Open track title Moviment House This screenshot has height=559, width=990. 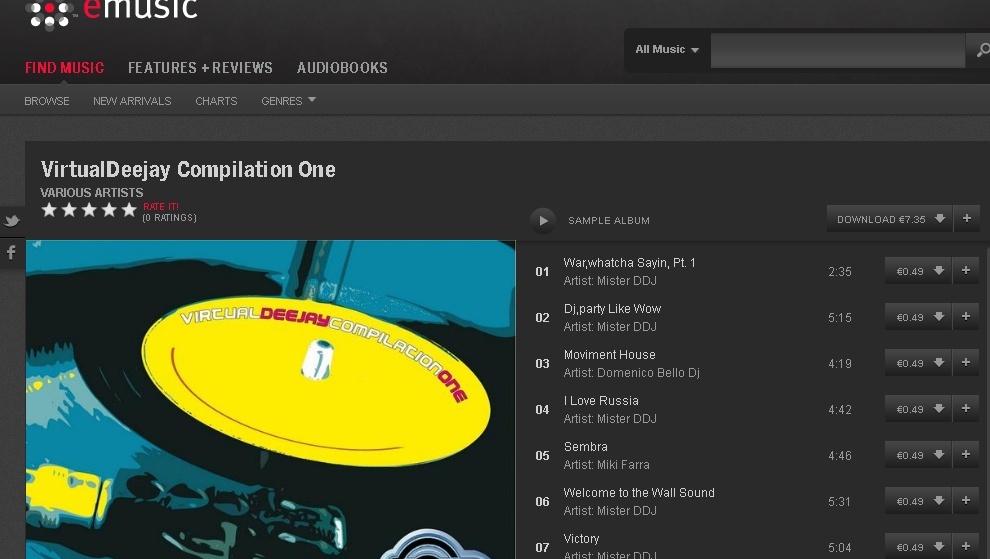(x=609, y=355)
